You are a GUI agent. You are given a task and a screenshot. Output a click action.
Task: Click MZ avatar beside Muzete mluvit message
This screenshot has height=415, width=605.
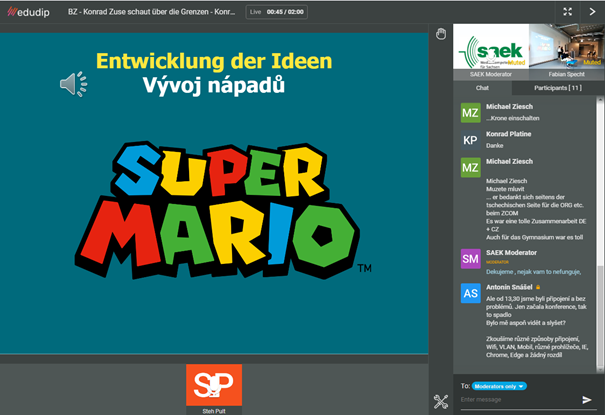[470, 167]
